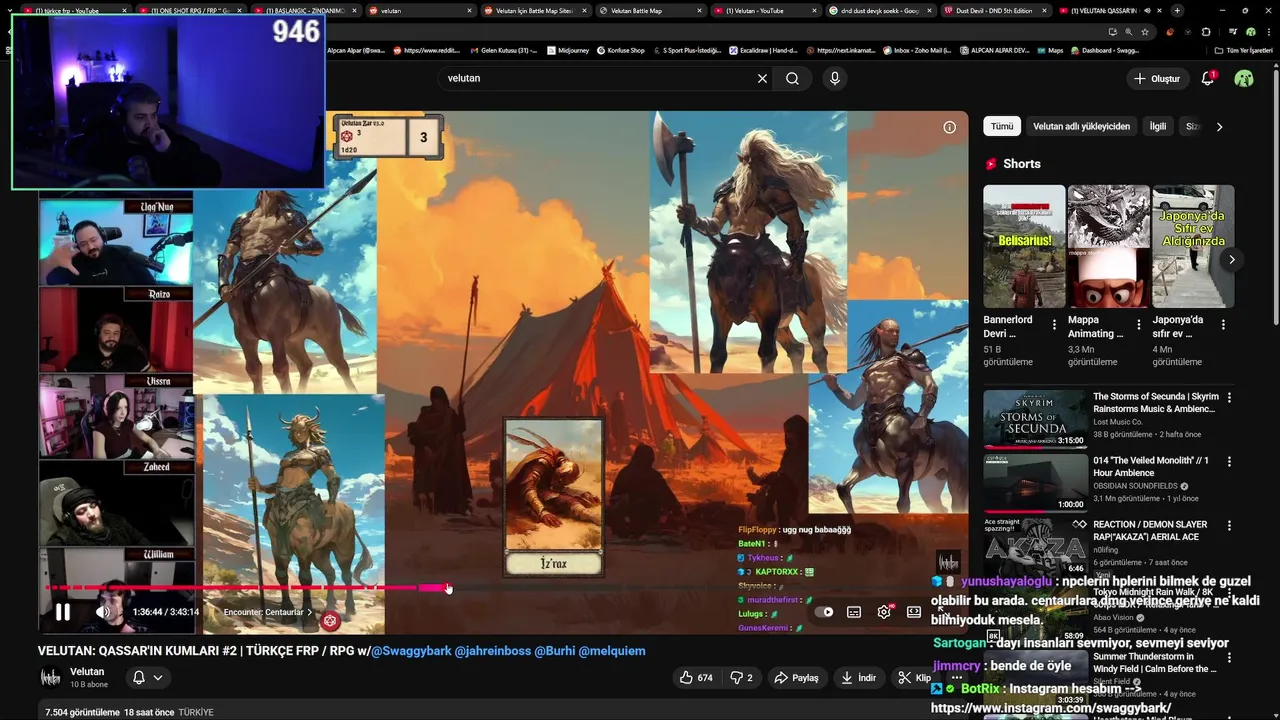Viewport: 1280px width, 720px height.
Task: Open the Oluştur create button
Action: coord(1157,78)
